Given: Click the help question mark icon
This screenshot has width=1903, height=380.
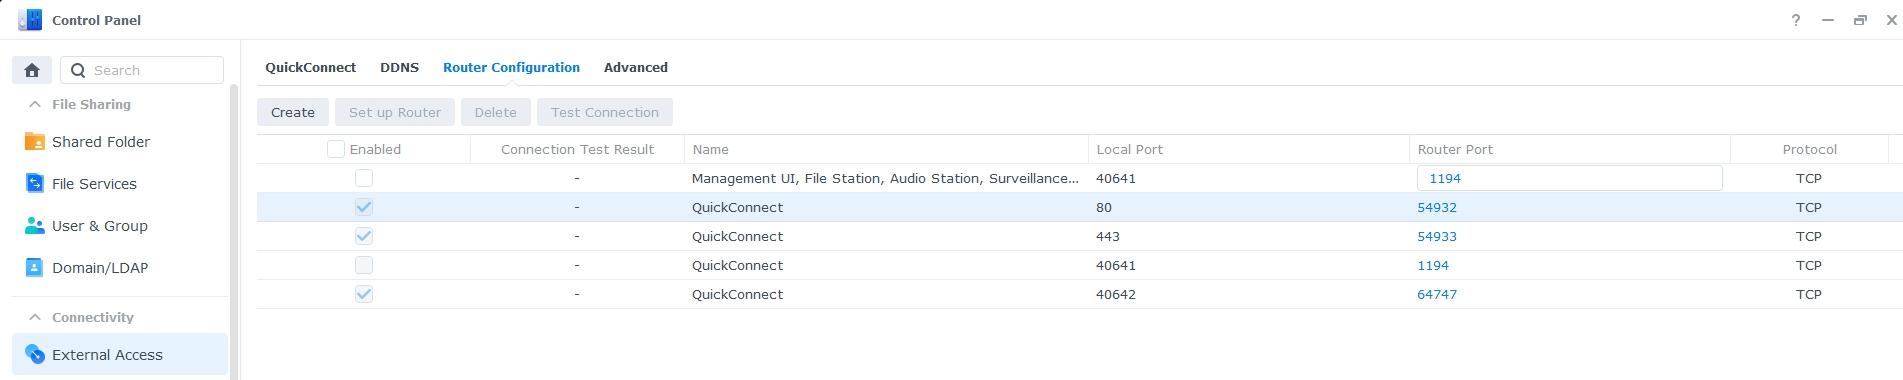Looking at the screenshot, I should point(1795,20).
